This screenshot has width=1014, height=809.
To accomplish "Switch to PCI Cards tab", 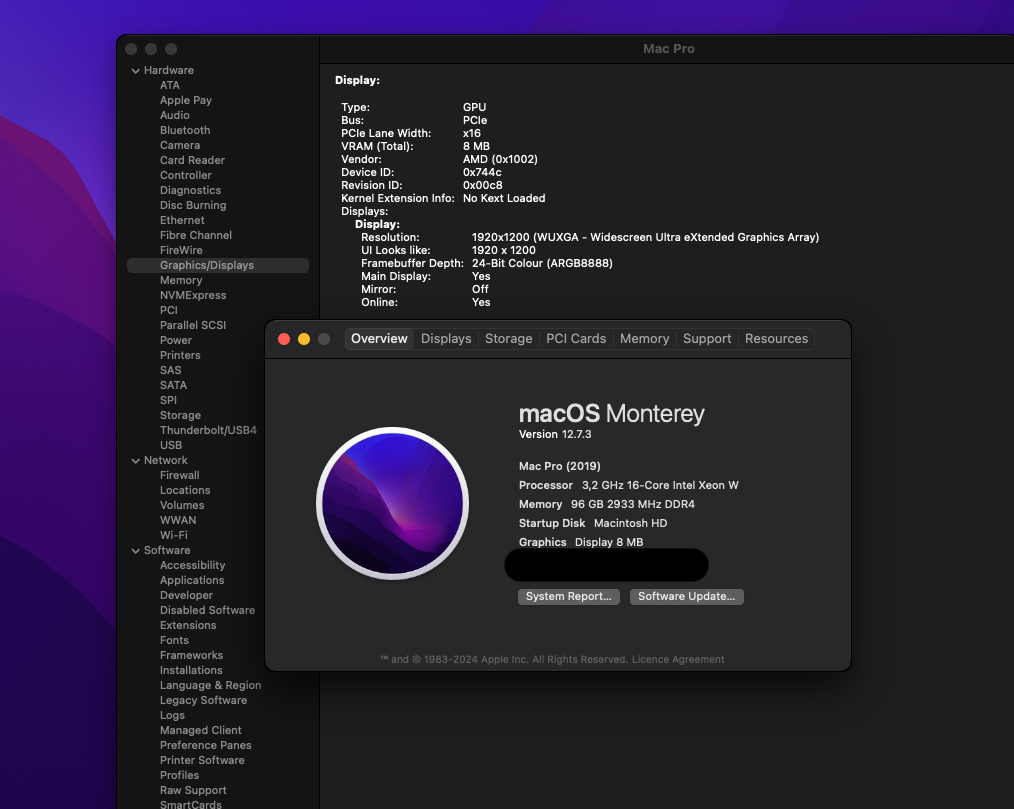I will [x=576, y=339].
